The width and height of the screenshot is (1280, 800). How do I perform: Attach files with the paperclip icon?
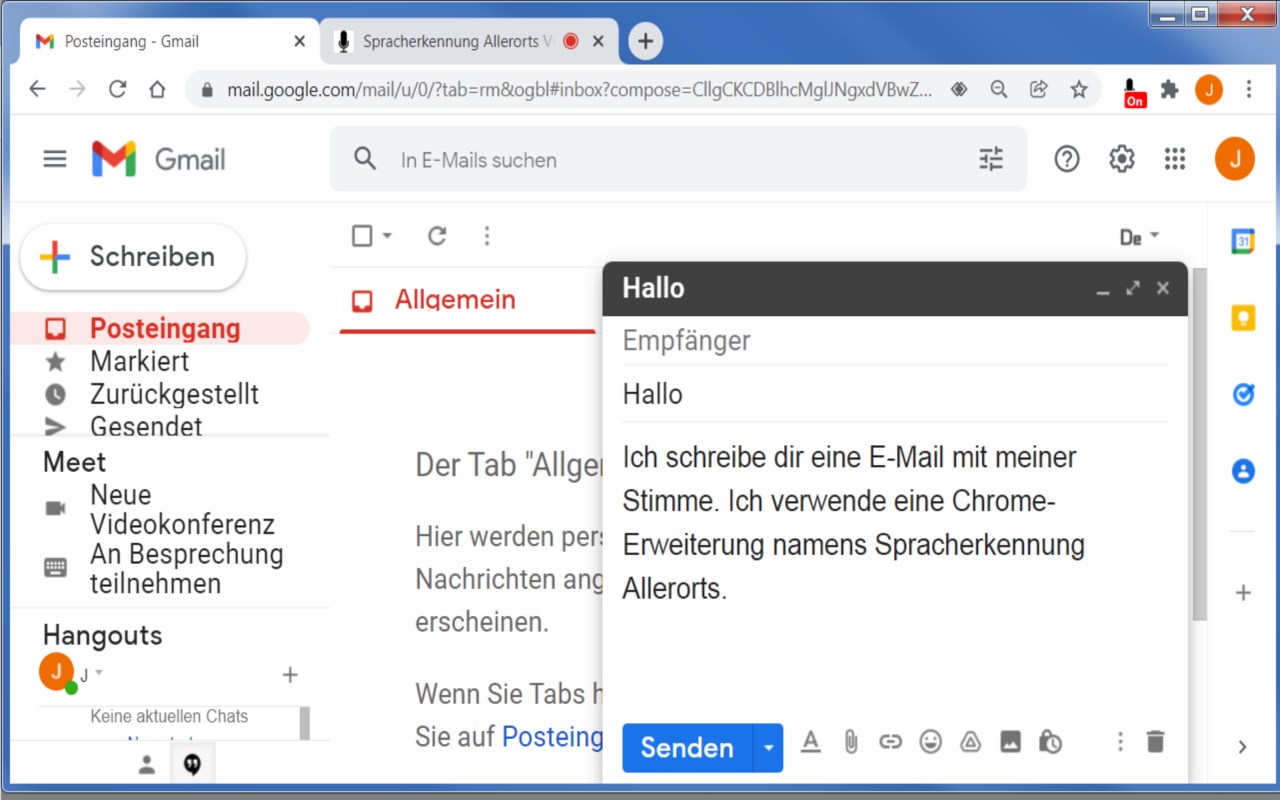click(851, 742)
